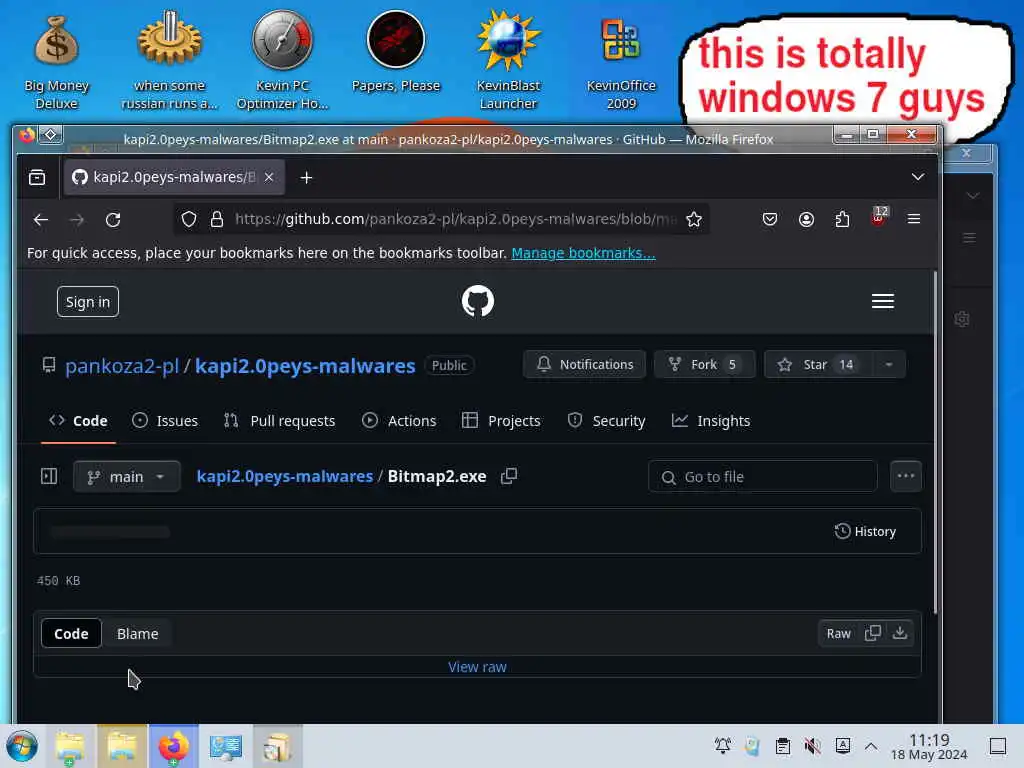
Task: Show hidden tray icons arrow
Action: click(871, 746)
